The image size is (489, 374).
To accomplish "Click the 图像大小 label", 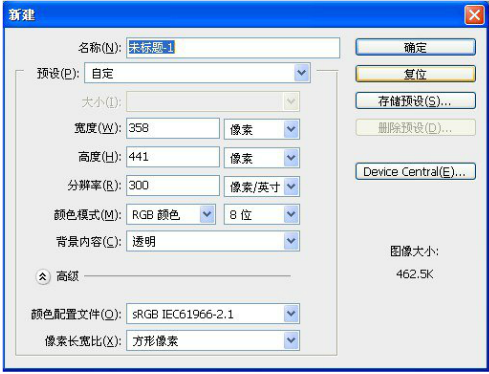I will [x=415, y=251].
